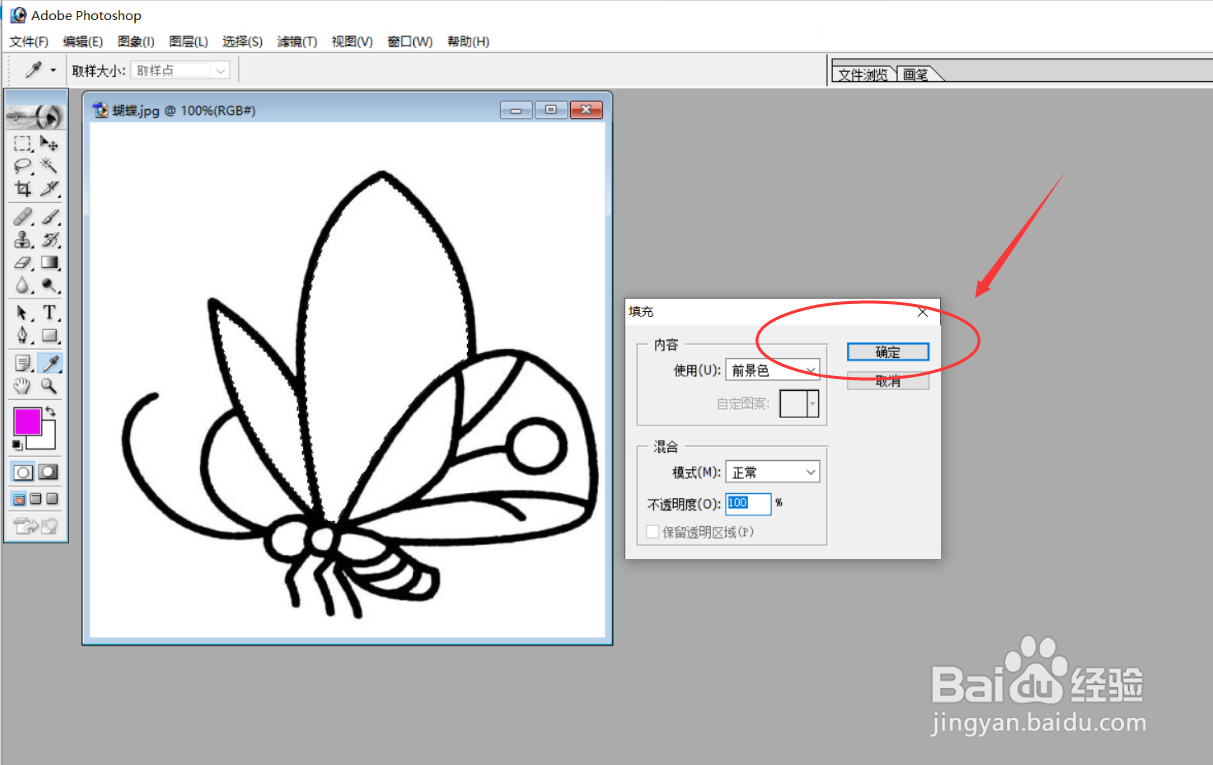
Task: Cancel the fill dialog with 取消
Action: click(x=888, y=381)
